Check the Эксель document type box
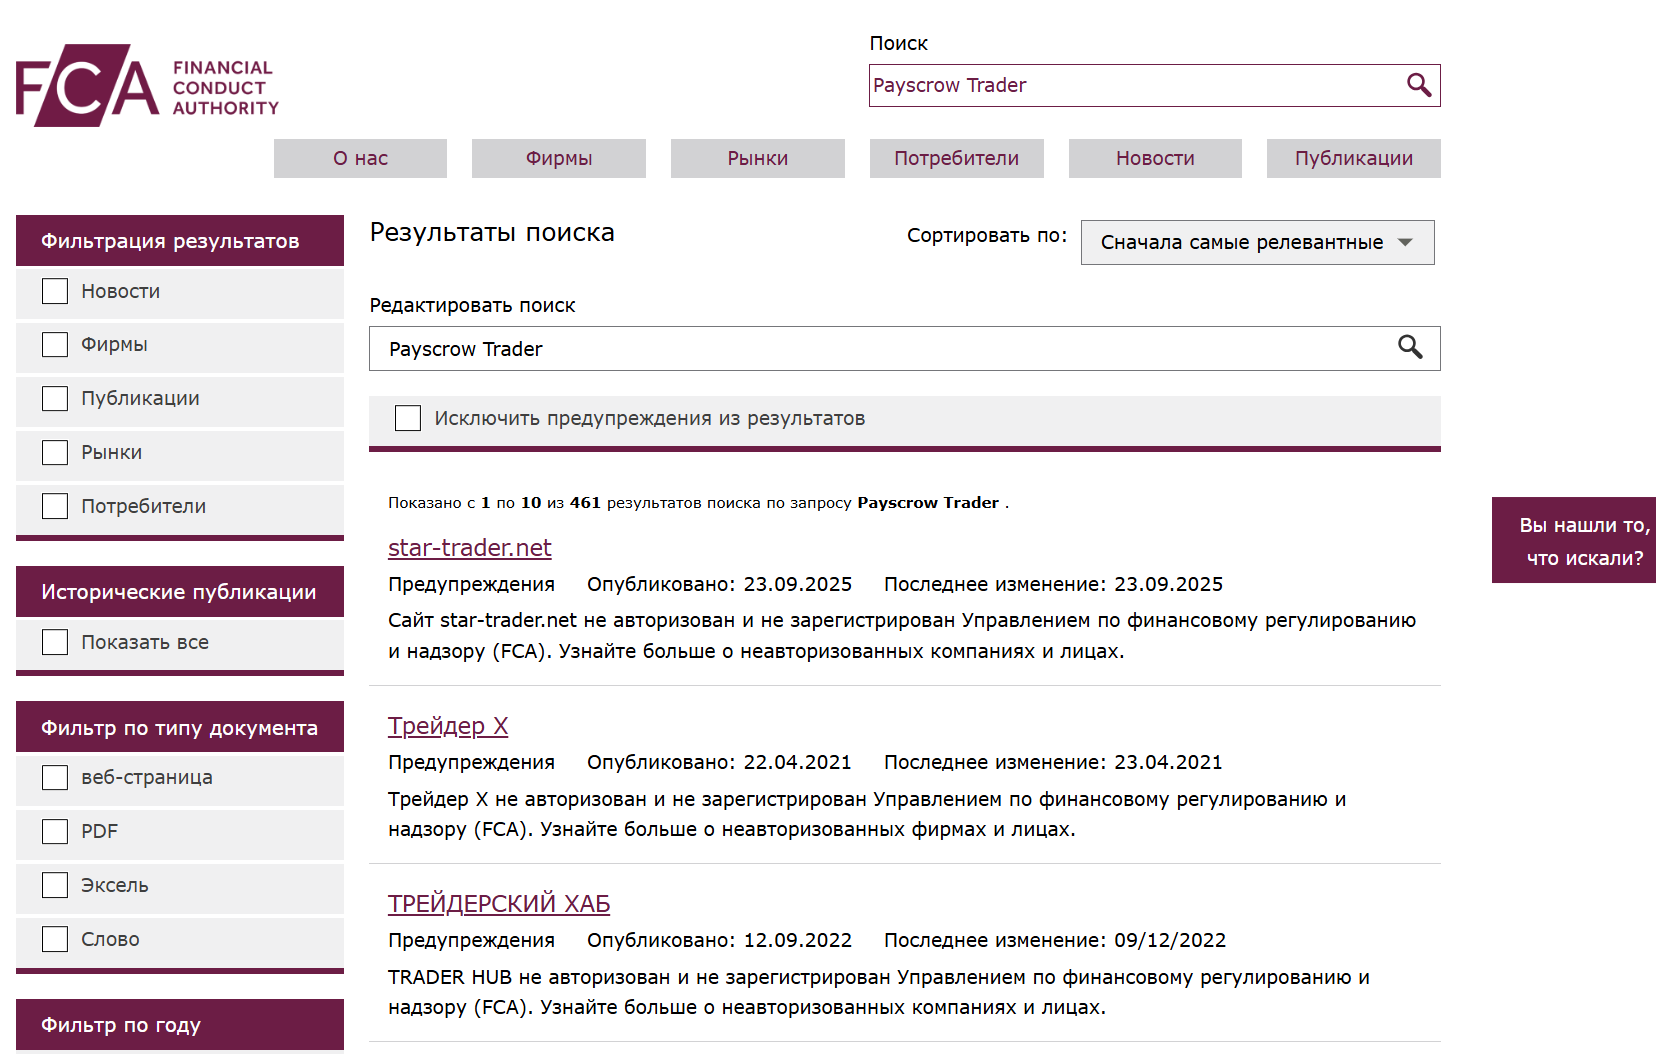Image resolution: width=1656 pixels, height=1054 pixels. pos(55,885)
